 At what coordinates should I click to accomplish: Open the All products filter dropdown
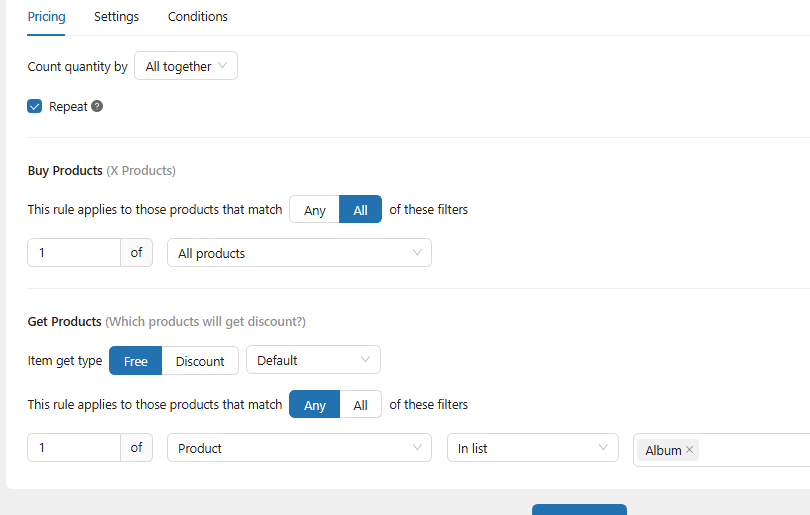pyautogui.click(x=300, y=253)
